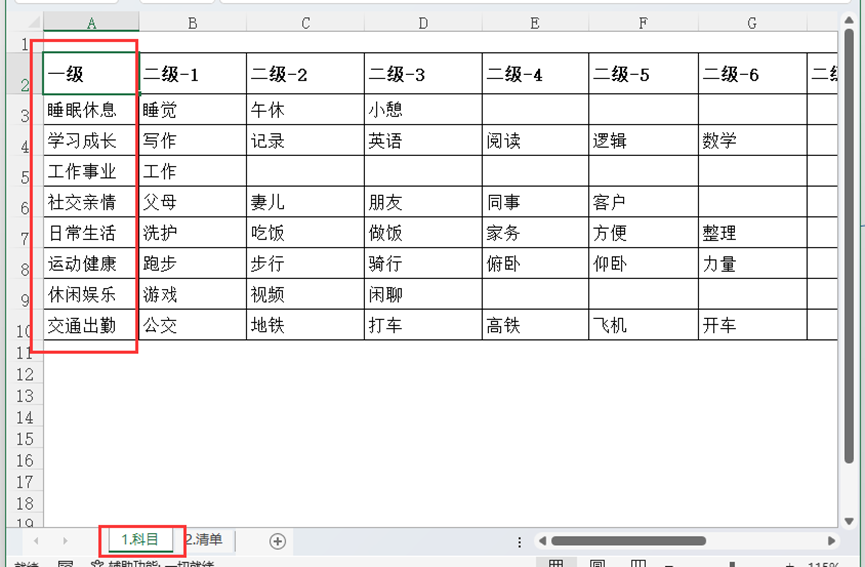Viewport: 865px width, 567px height.
Task: Select cell 客户
Action: (x=643, y=202)
